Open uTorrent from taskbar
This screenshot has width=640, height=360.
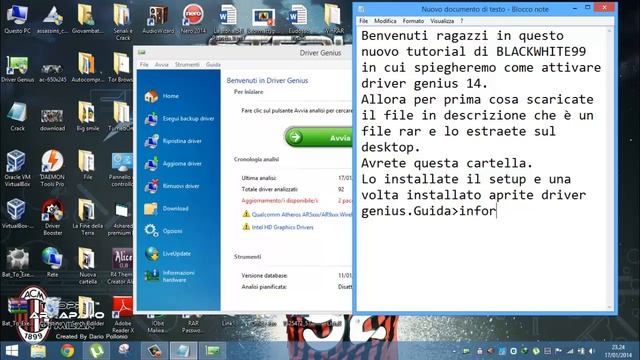coord(96,351)
